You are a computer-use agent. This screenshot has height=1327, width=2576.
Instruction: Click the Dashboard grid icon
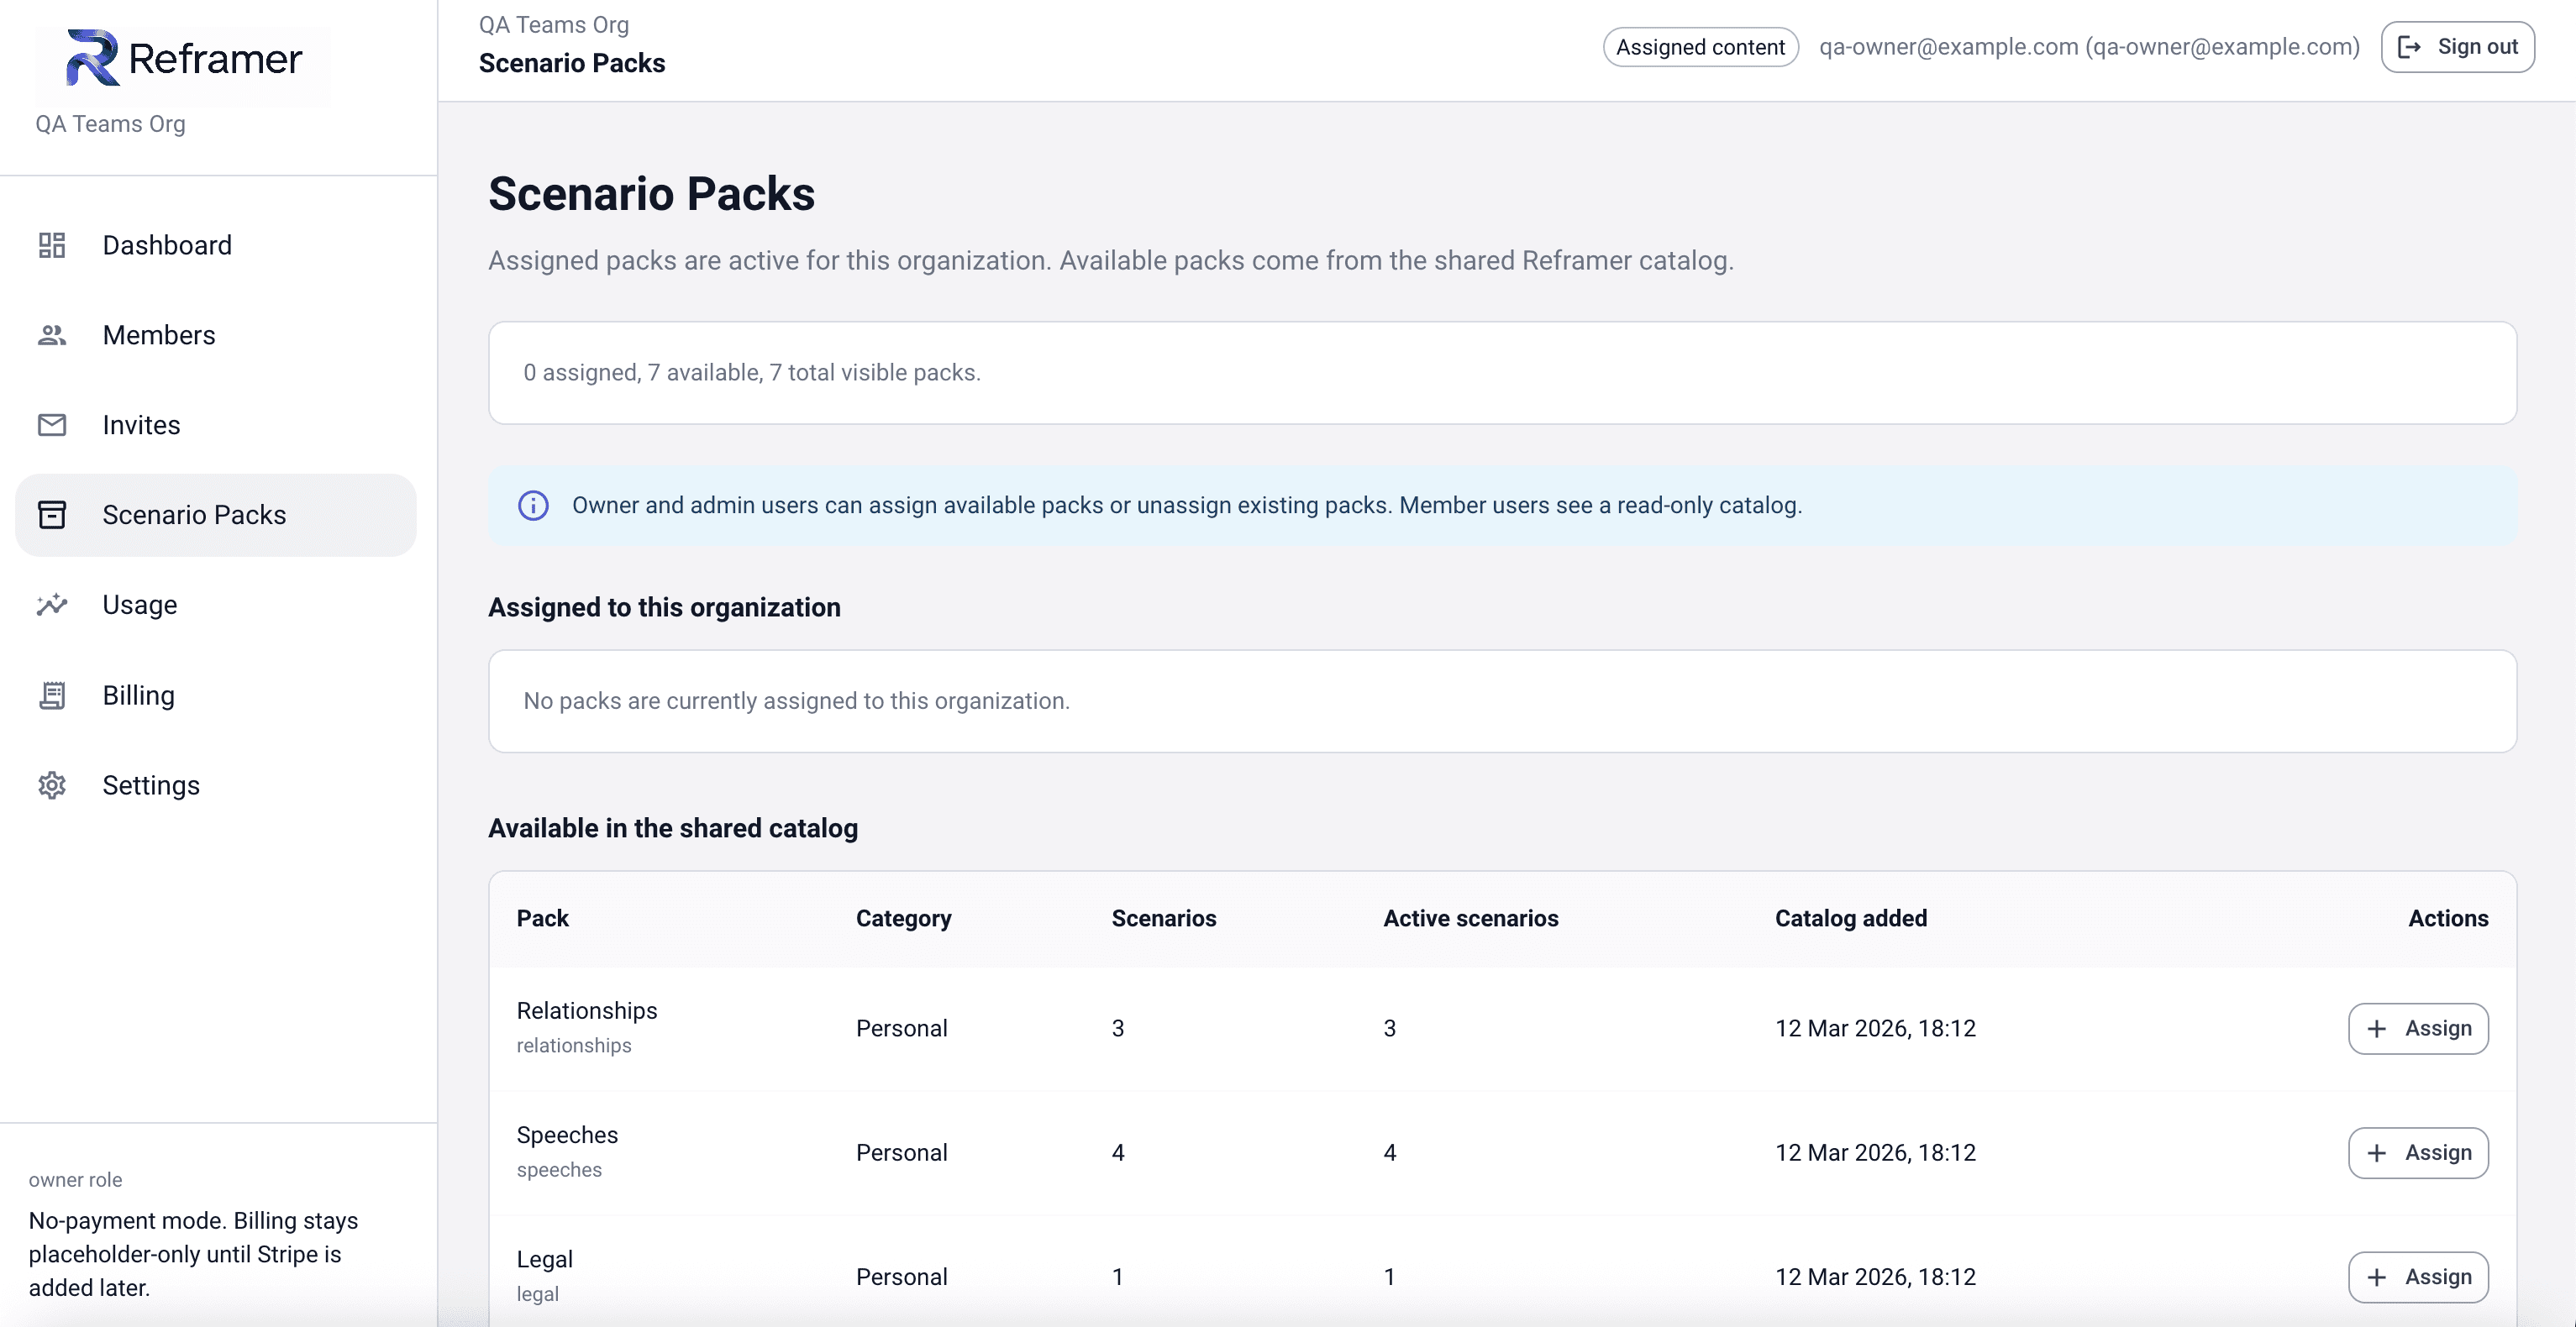point(52,245)
